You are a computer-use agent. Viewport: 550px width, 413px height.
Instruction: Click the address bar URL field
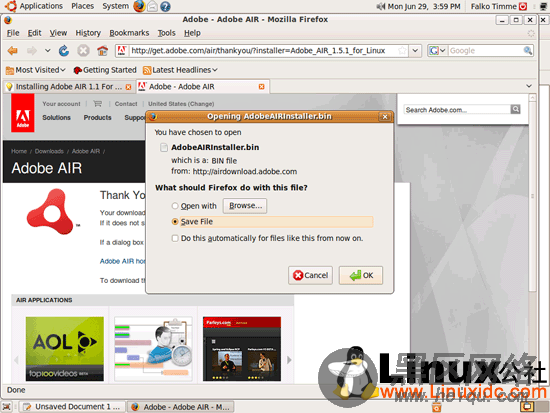(263, 51)
